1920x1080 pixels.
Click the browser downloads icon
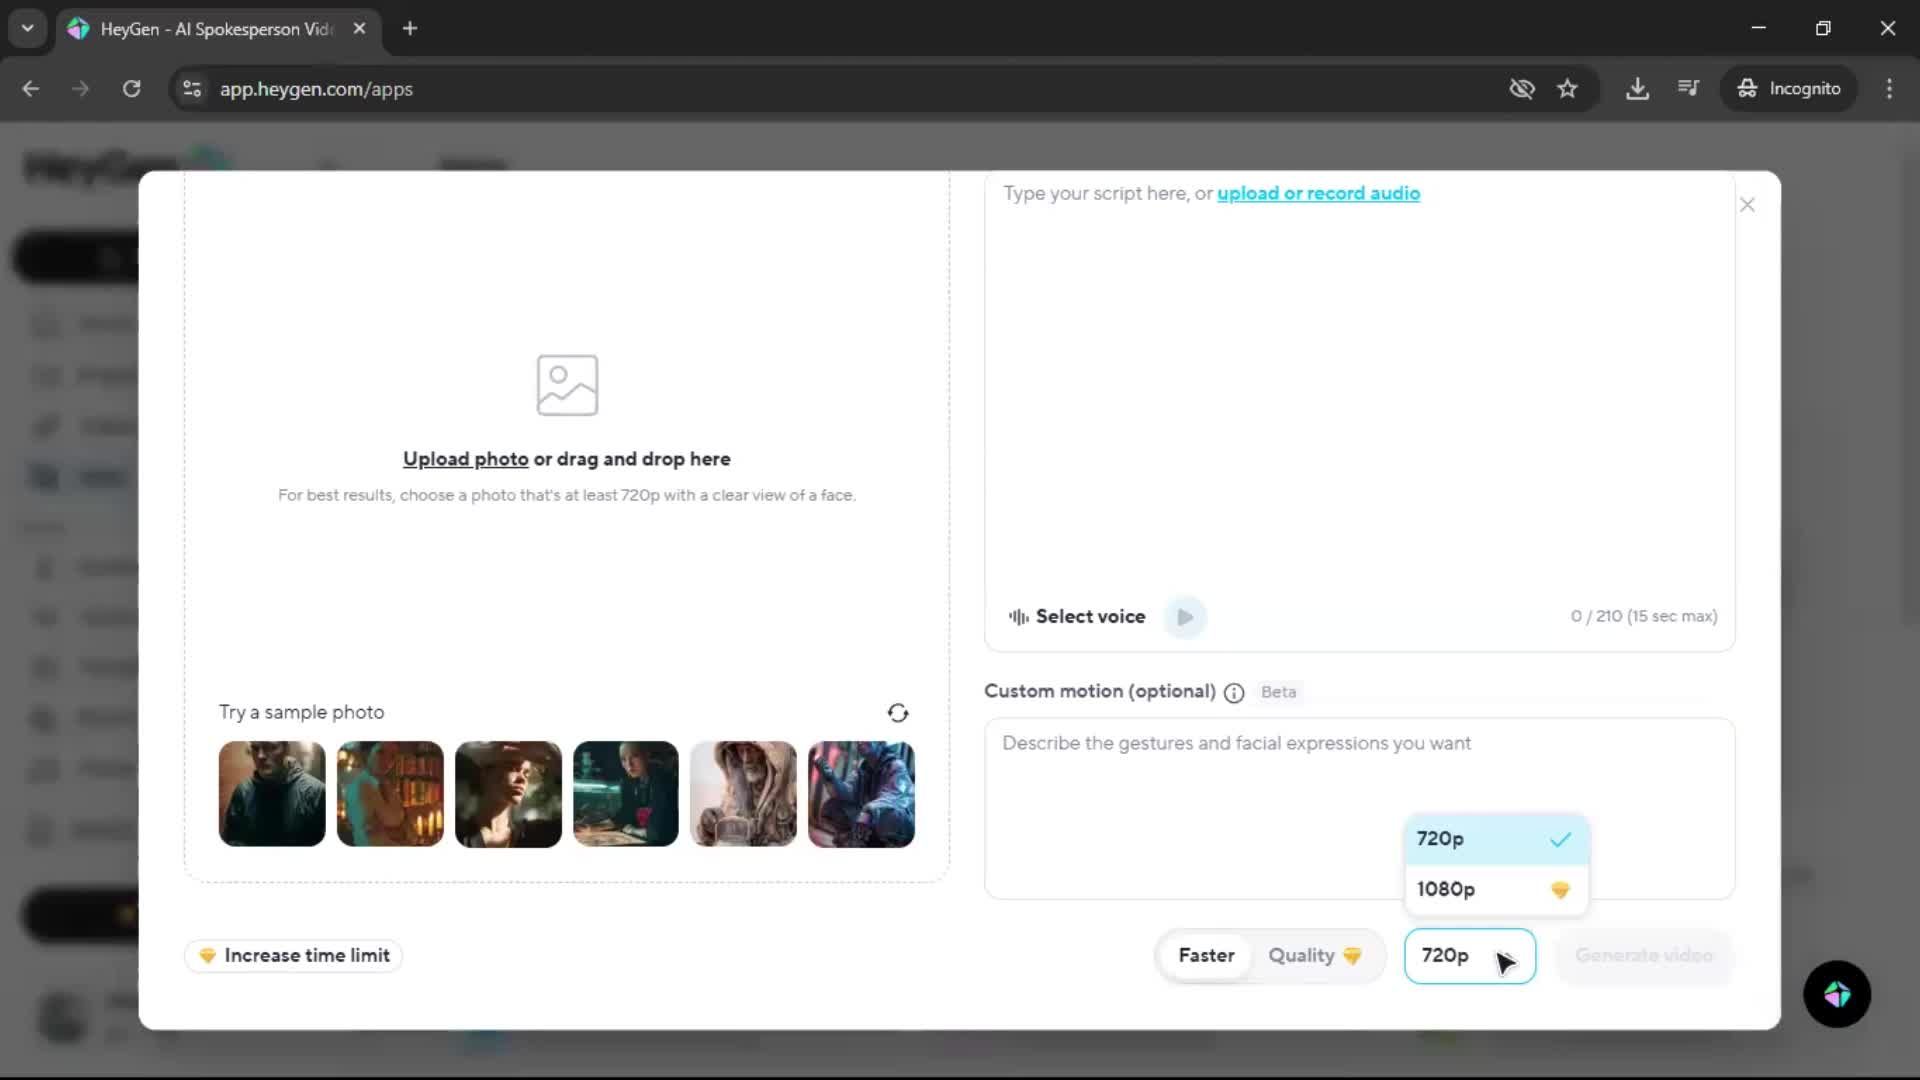[x=1637, y=89]
